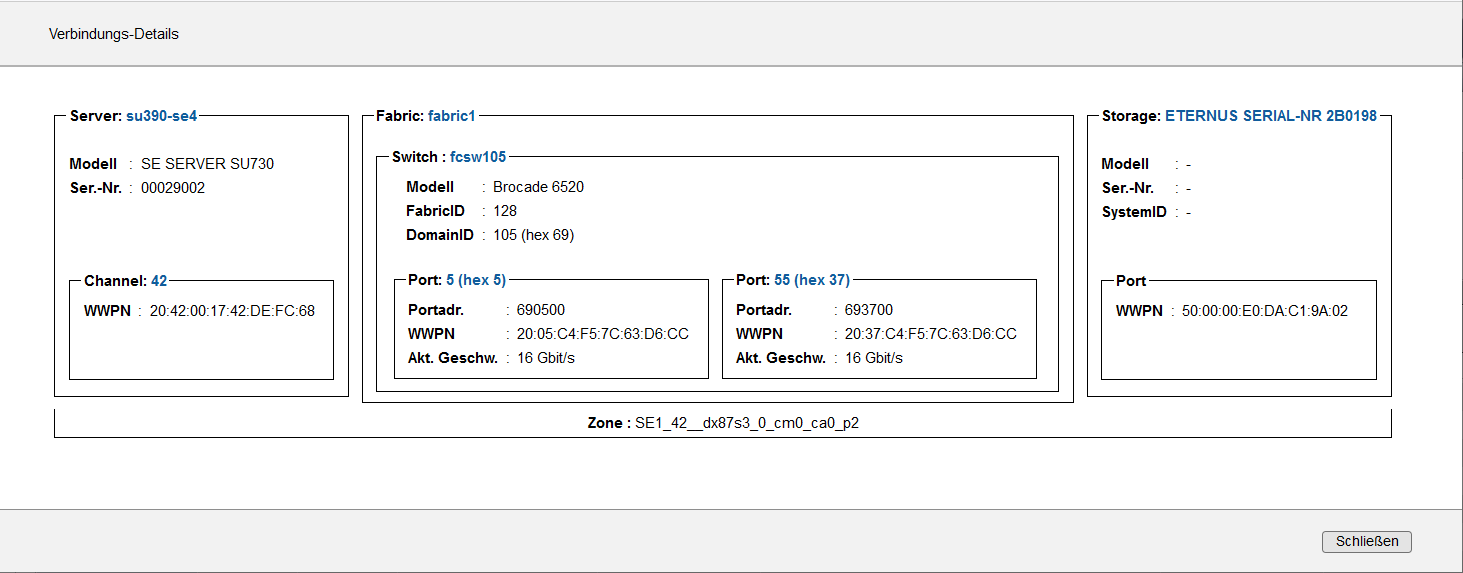The image size is (1463, 573).
Task: Click the switch model Brocade 6520
Action: pyautogui.click(x=538, y=187)
